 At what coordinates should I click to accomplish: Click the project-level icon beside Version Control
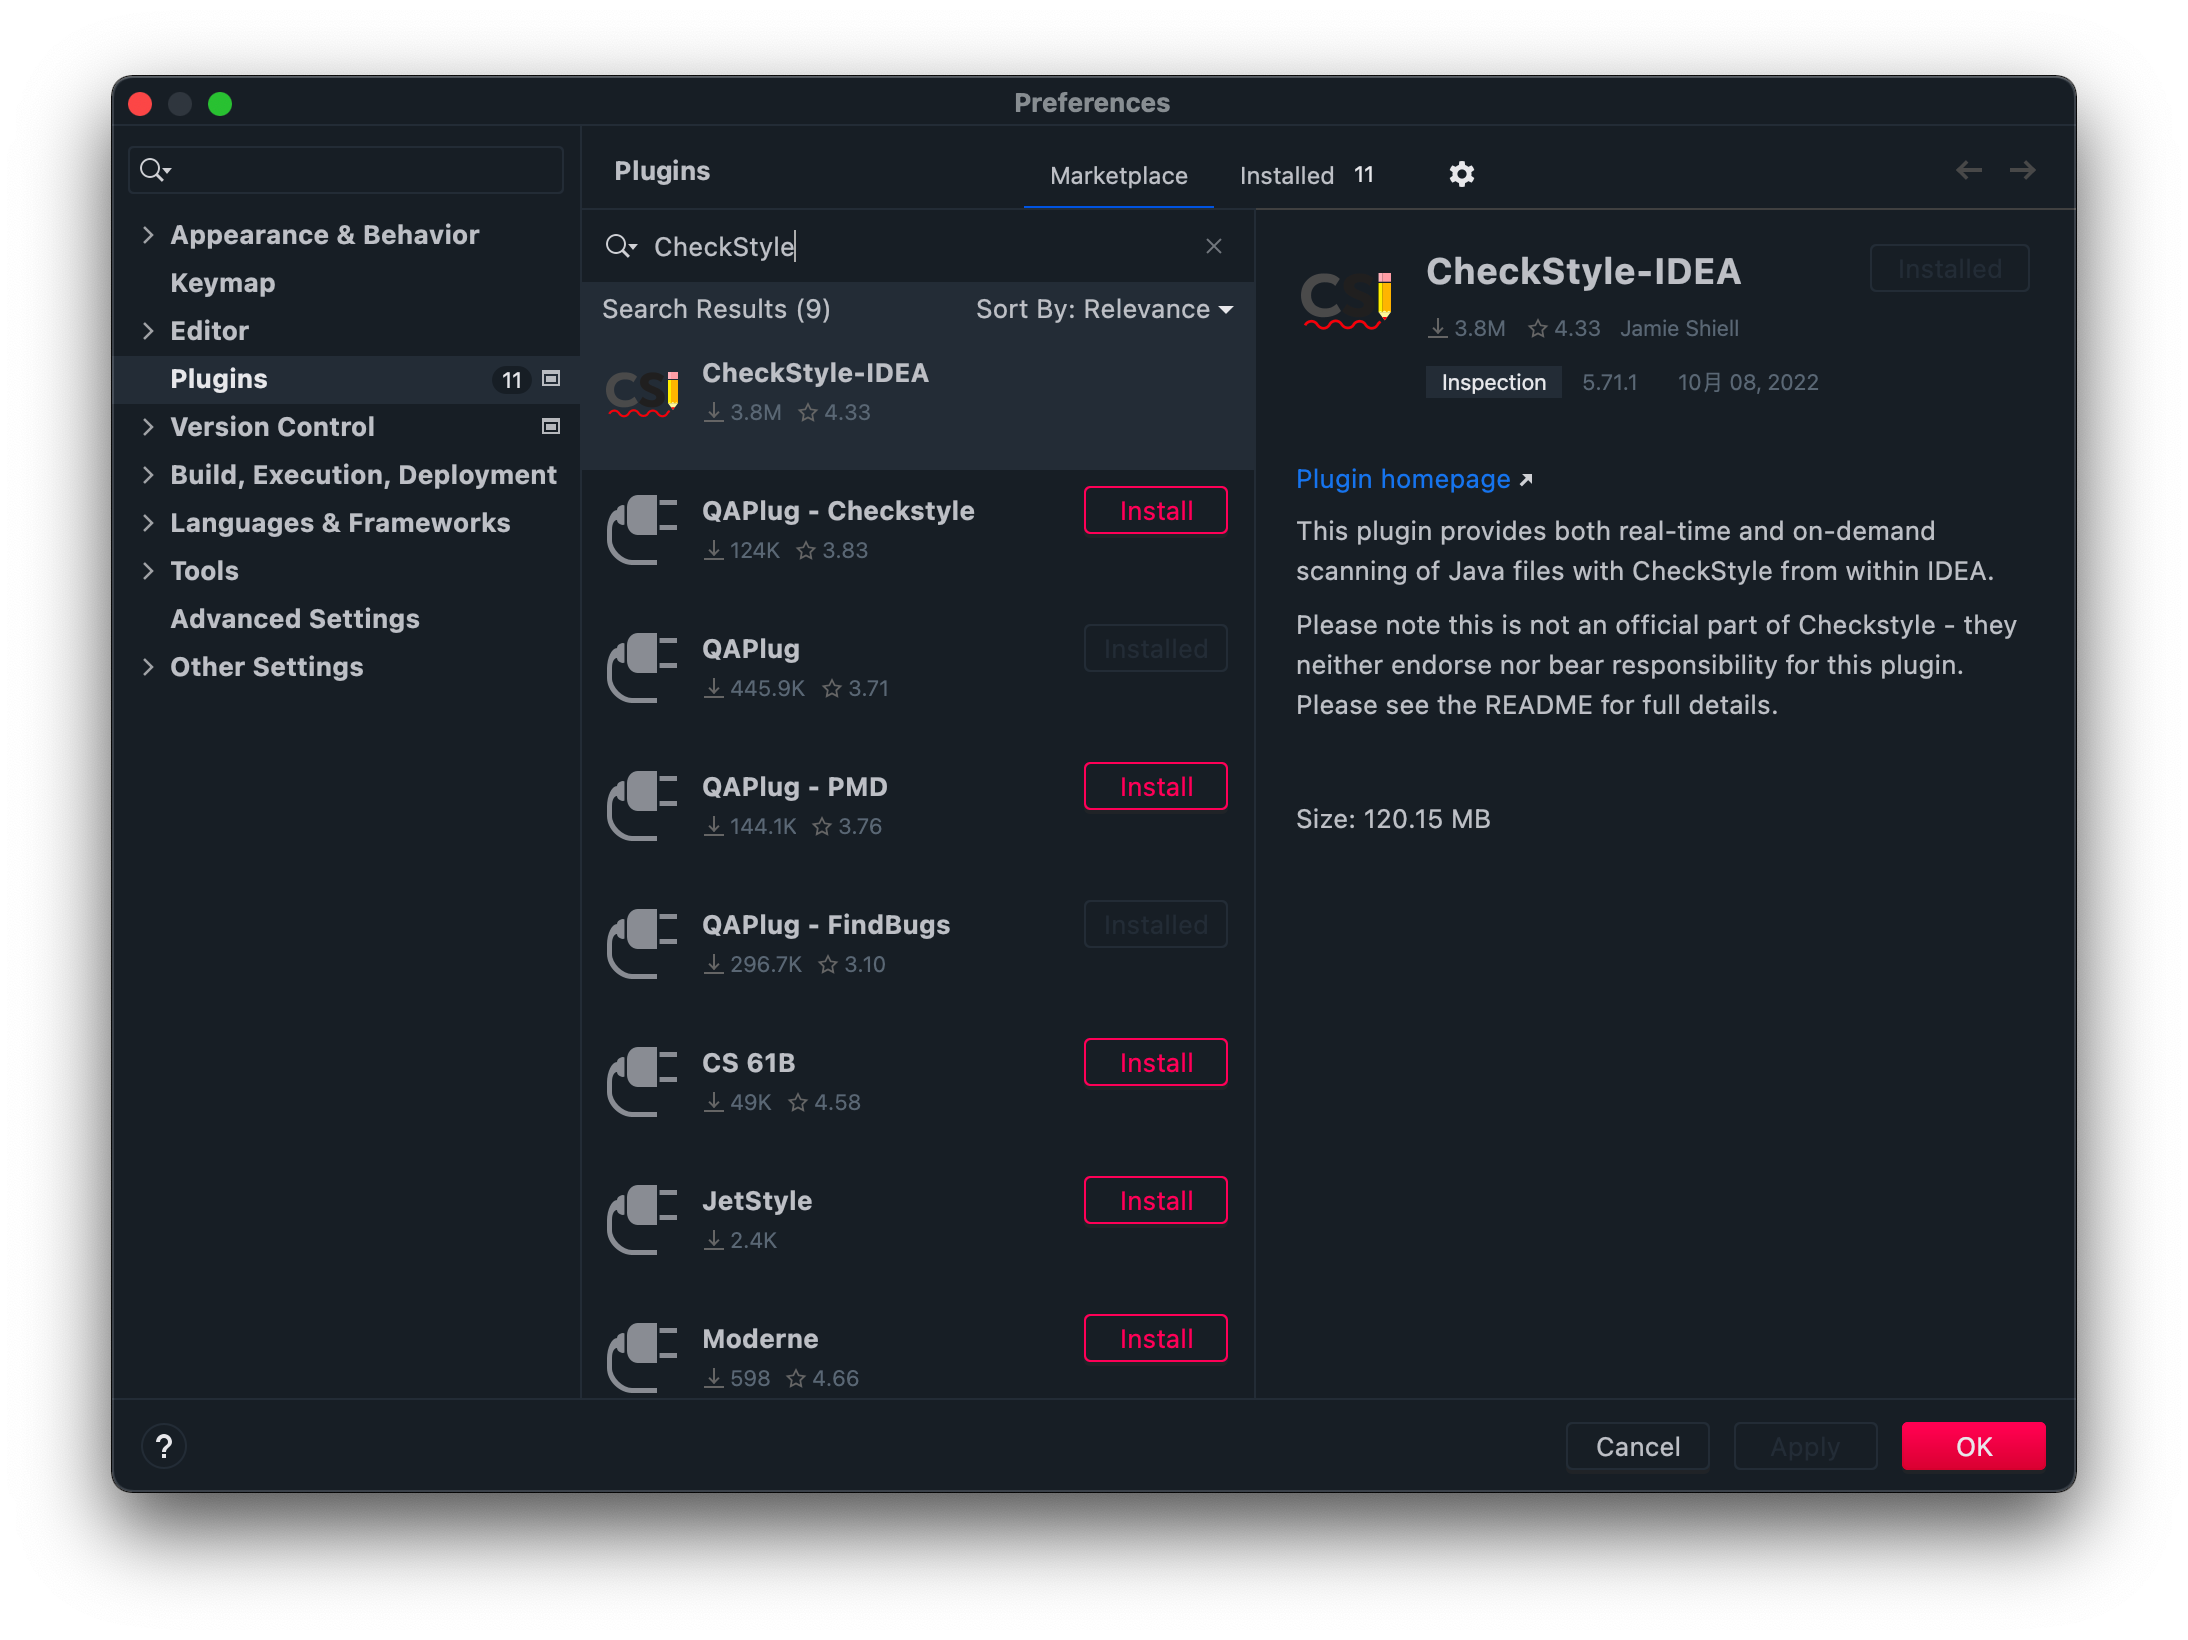pyautogui.click(x=550, y=427)
